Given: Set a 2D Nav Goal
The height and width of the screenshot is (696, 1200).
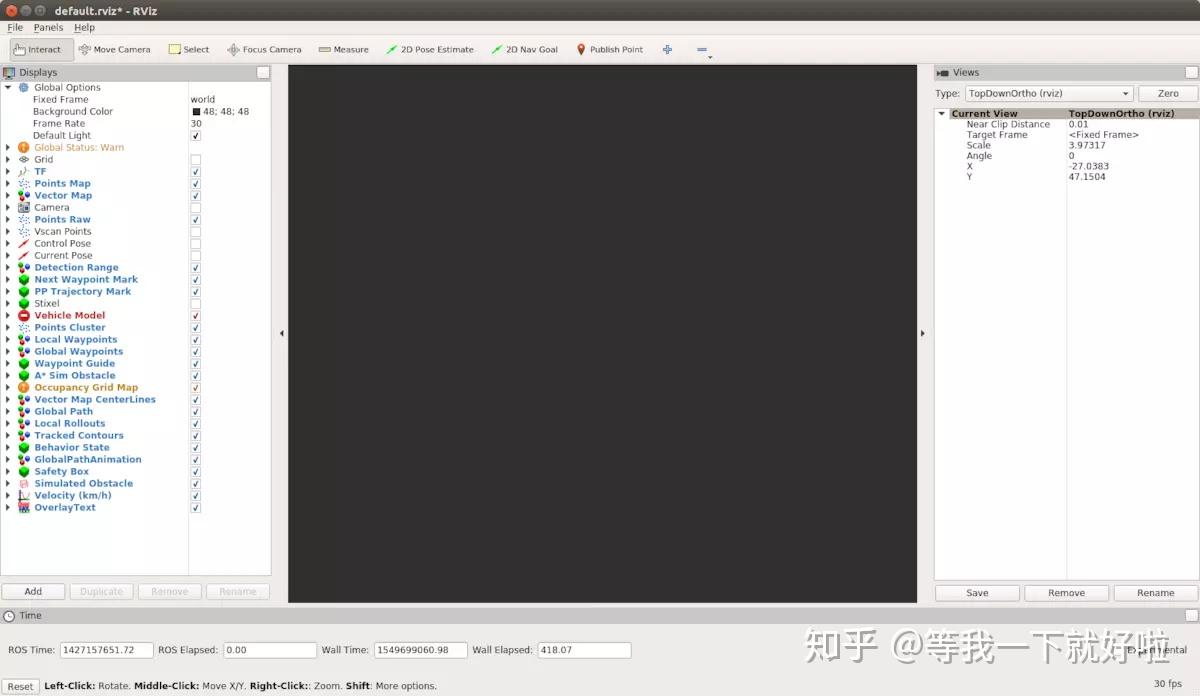Looking at the screenshot, I should (x=524, y=48).
